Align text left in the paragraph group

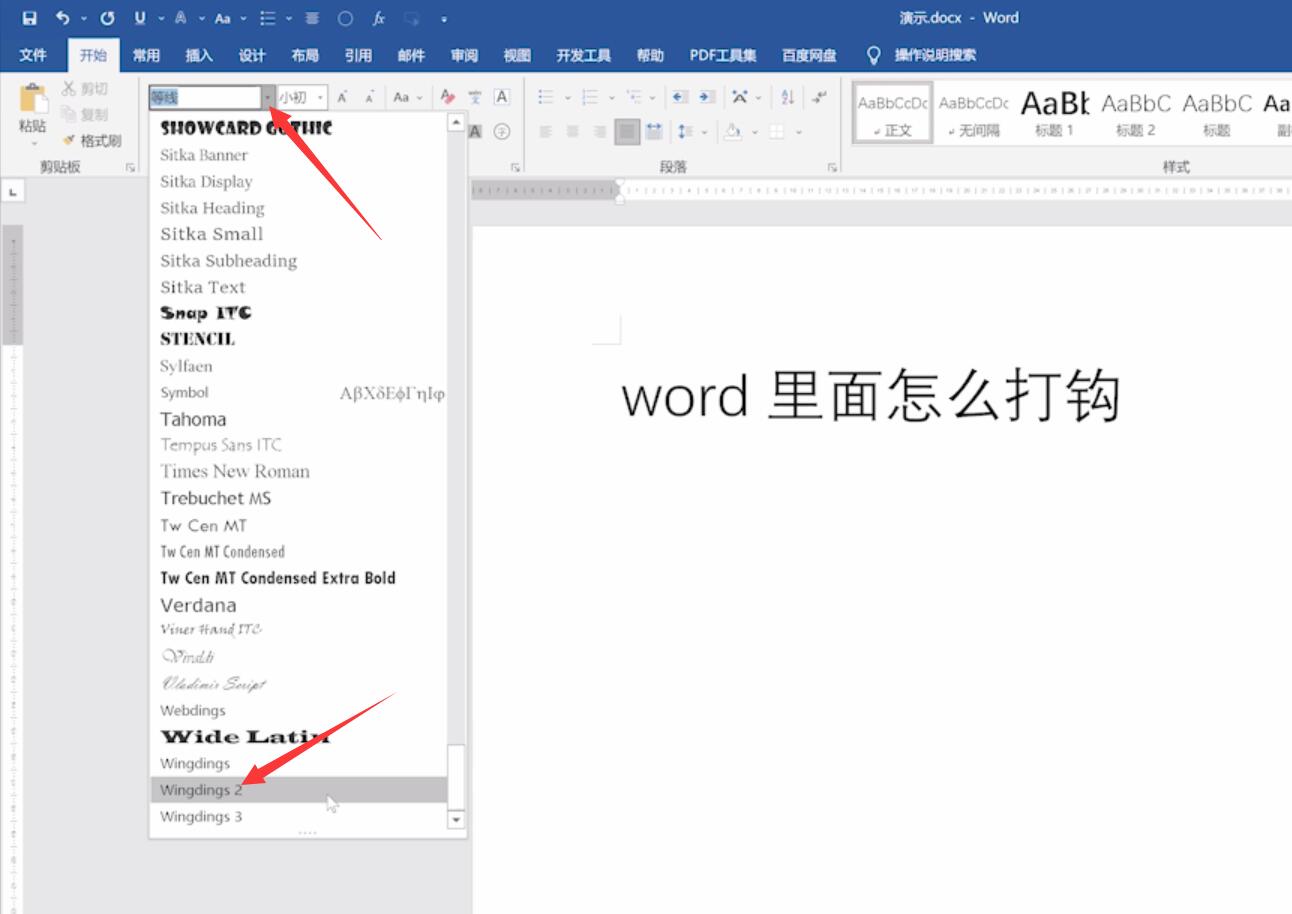click(546, 131)
